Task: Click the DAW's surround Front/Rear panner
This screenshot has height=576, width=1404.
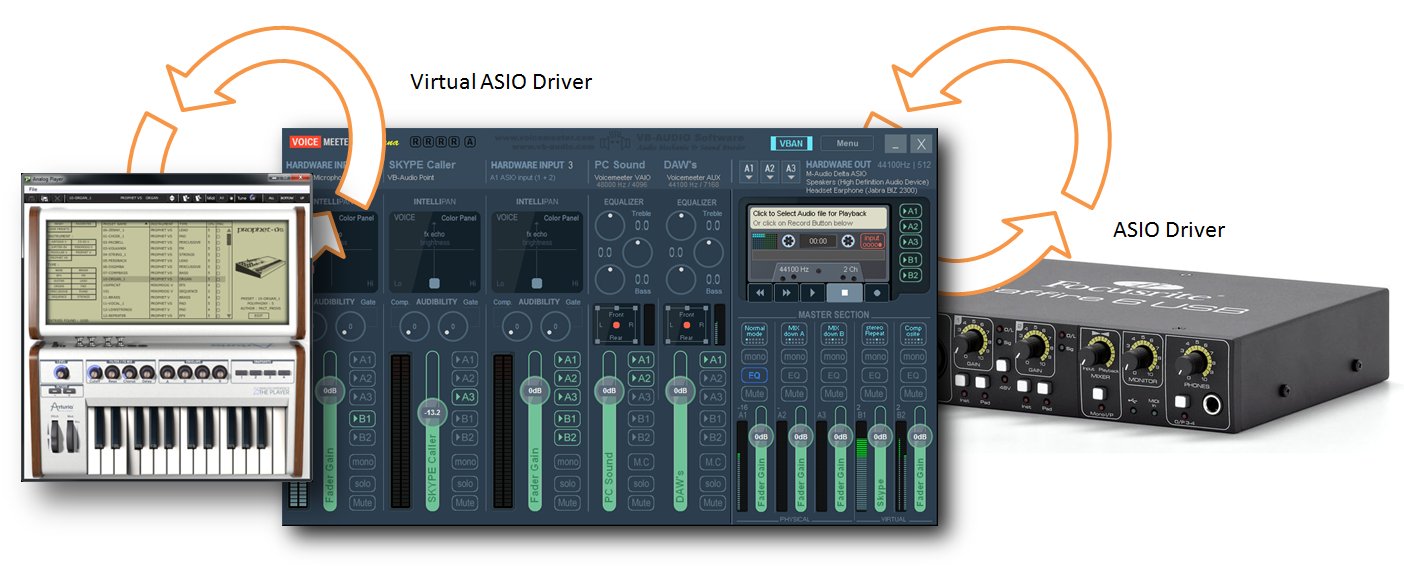Action: pos(689,325)
